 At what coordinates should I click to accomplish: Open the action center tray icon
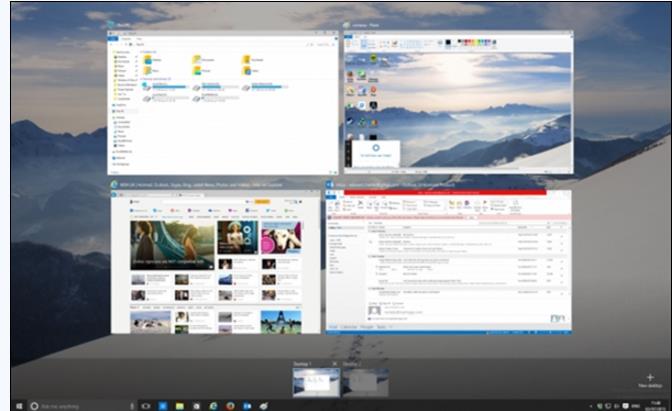(x=626, y=405)
